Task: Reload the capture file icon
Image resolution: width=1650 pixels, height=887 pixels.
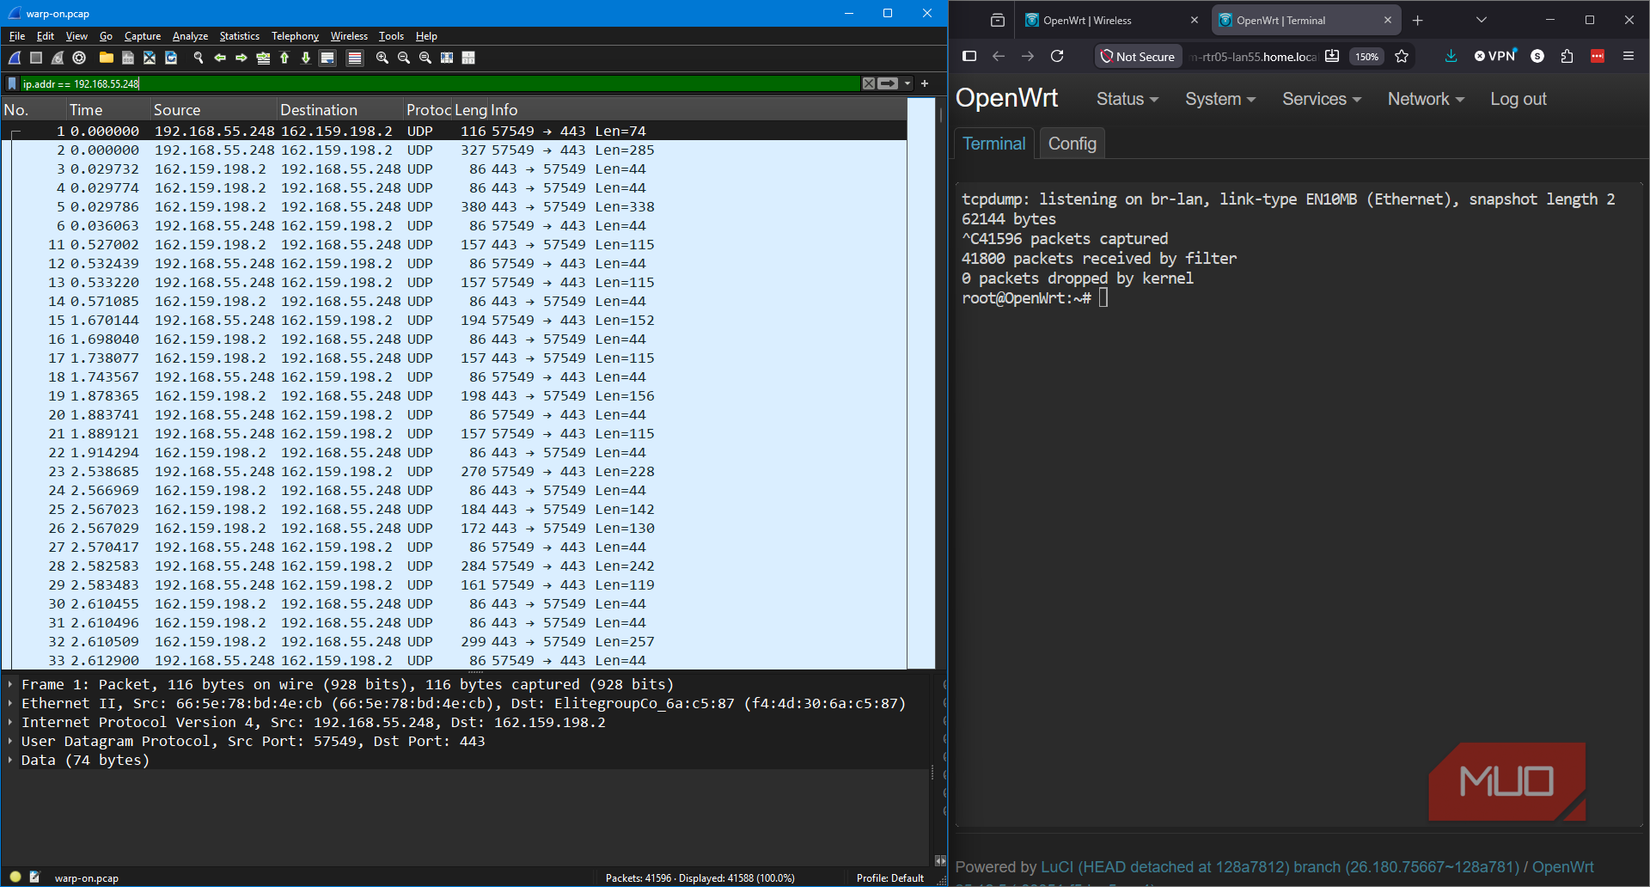Action: point(171,58)
